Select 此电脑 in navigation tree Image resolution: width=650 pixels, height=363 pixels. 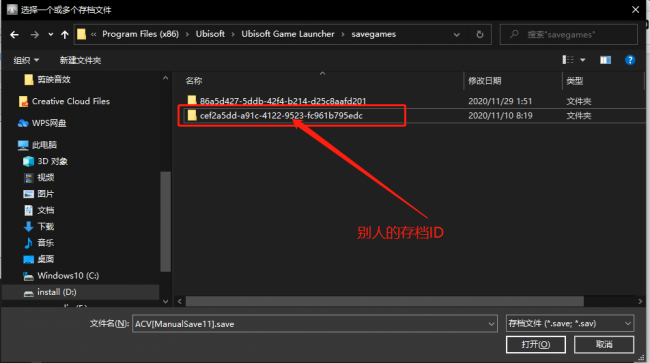pos(37,145)
